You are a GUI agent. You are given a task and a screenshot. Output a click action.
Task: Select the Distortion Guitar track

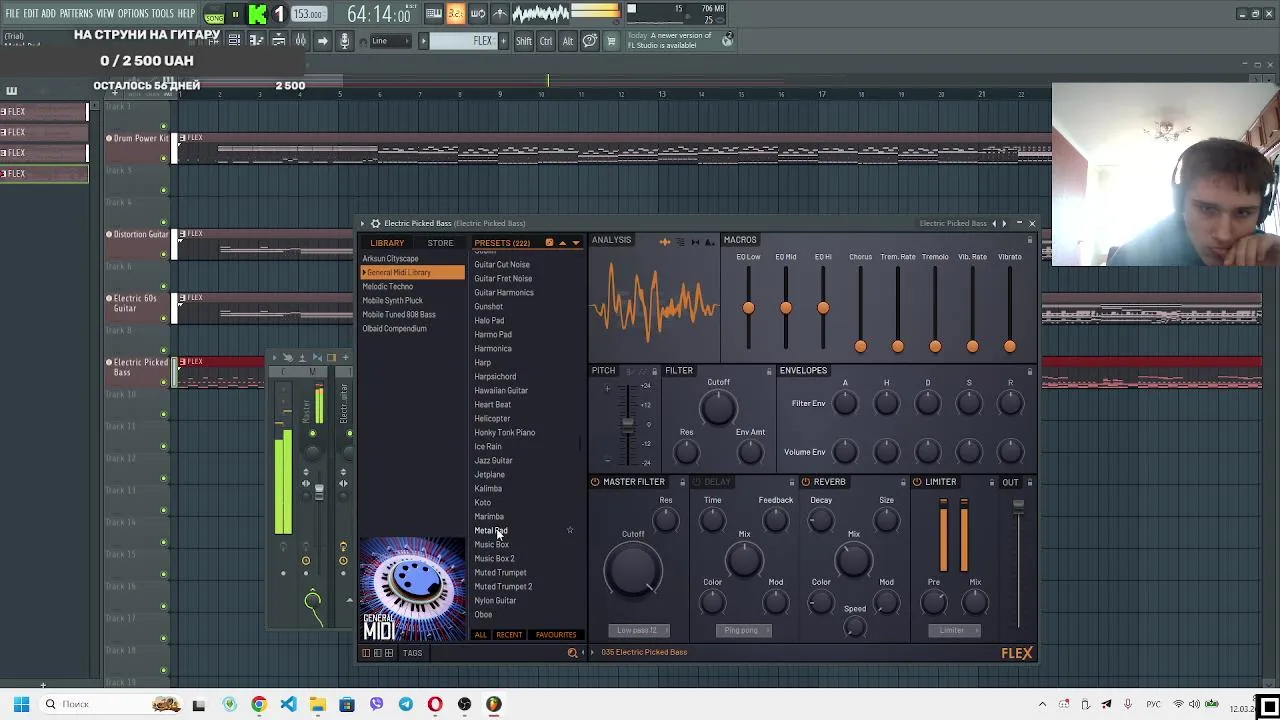[x=141, y=234]
